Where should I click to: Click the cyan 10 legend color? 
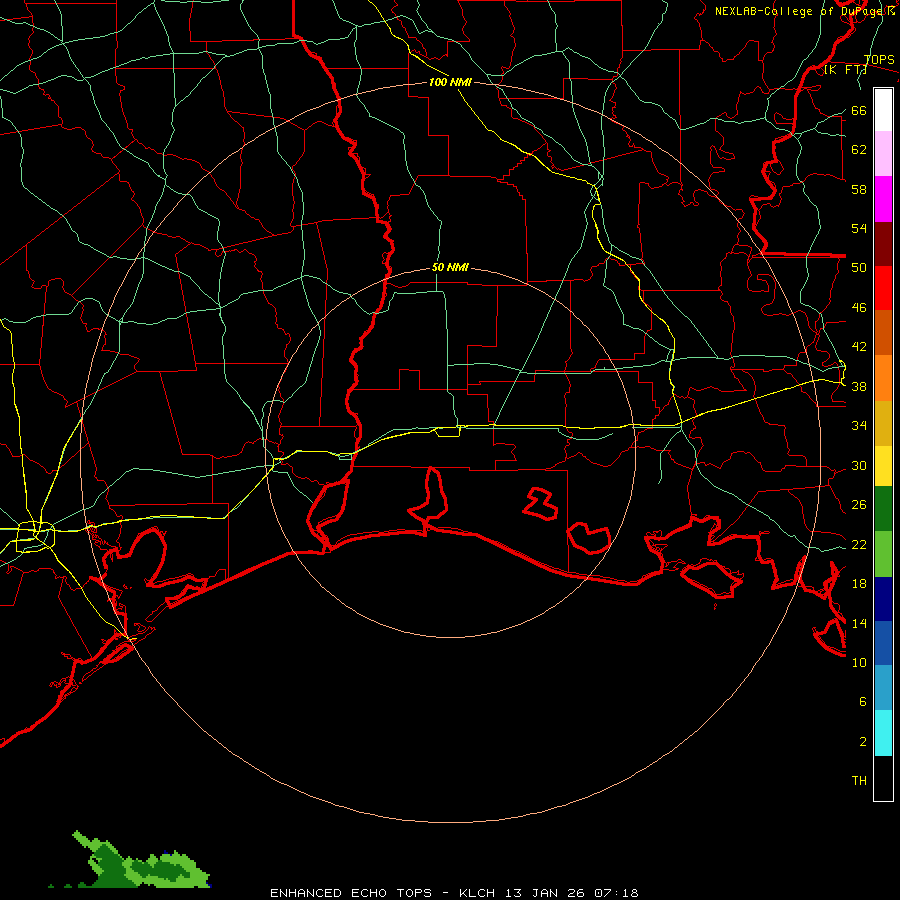(x=883, y=733)
